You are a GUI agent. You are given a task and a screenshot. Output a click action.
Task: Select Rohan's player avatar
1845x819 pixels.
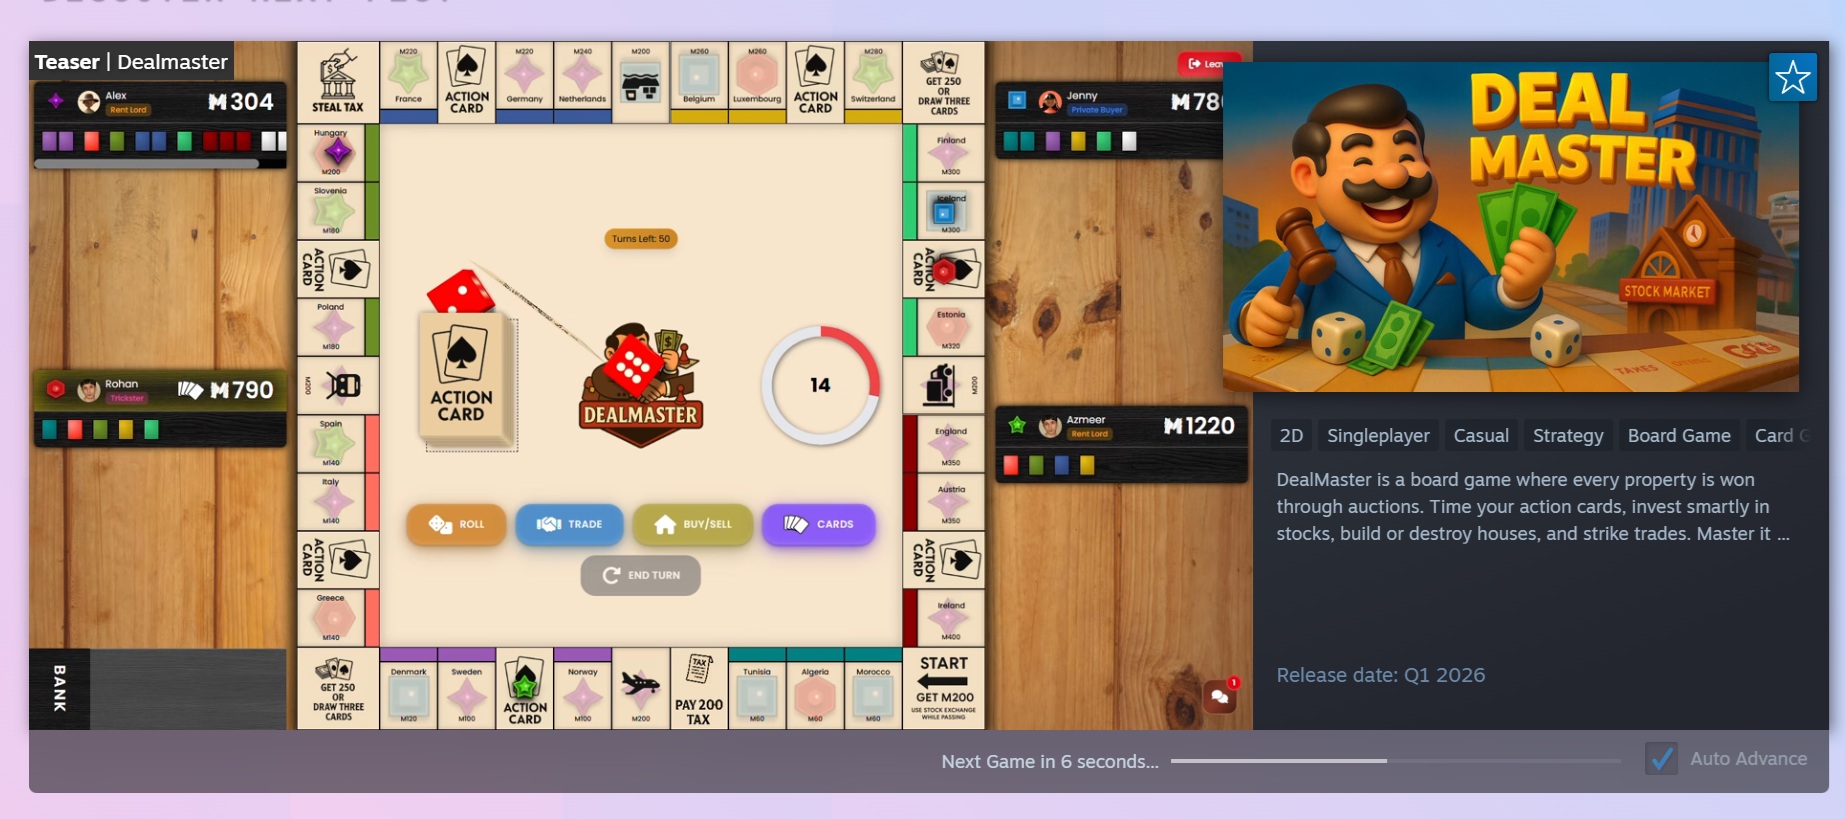[x=89, y=390]
